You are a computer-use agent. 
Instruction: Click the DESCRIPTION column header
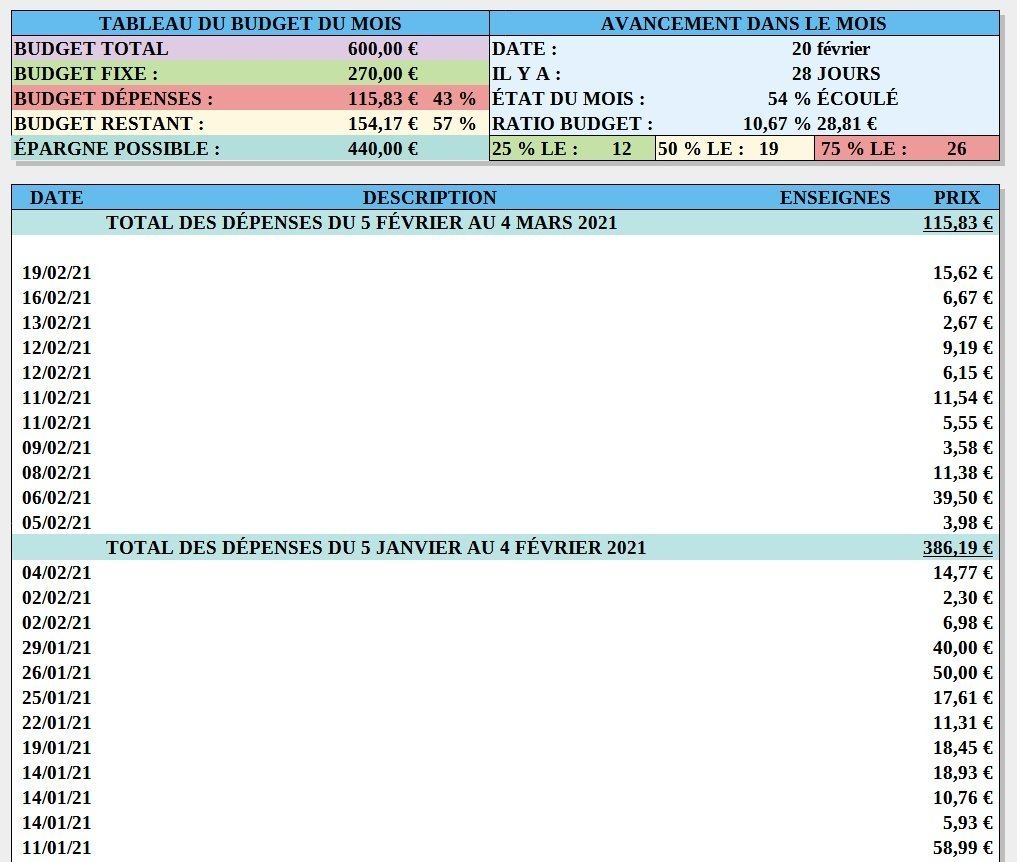pos(429,197)
